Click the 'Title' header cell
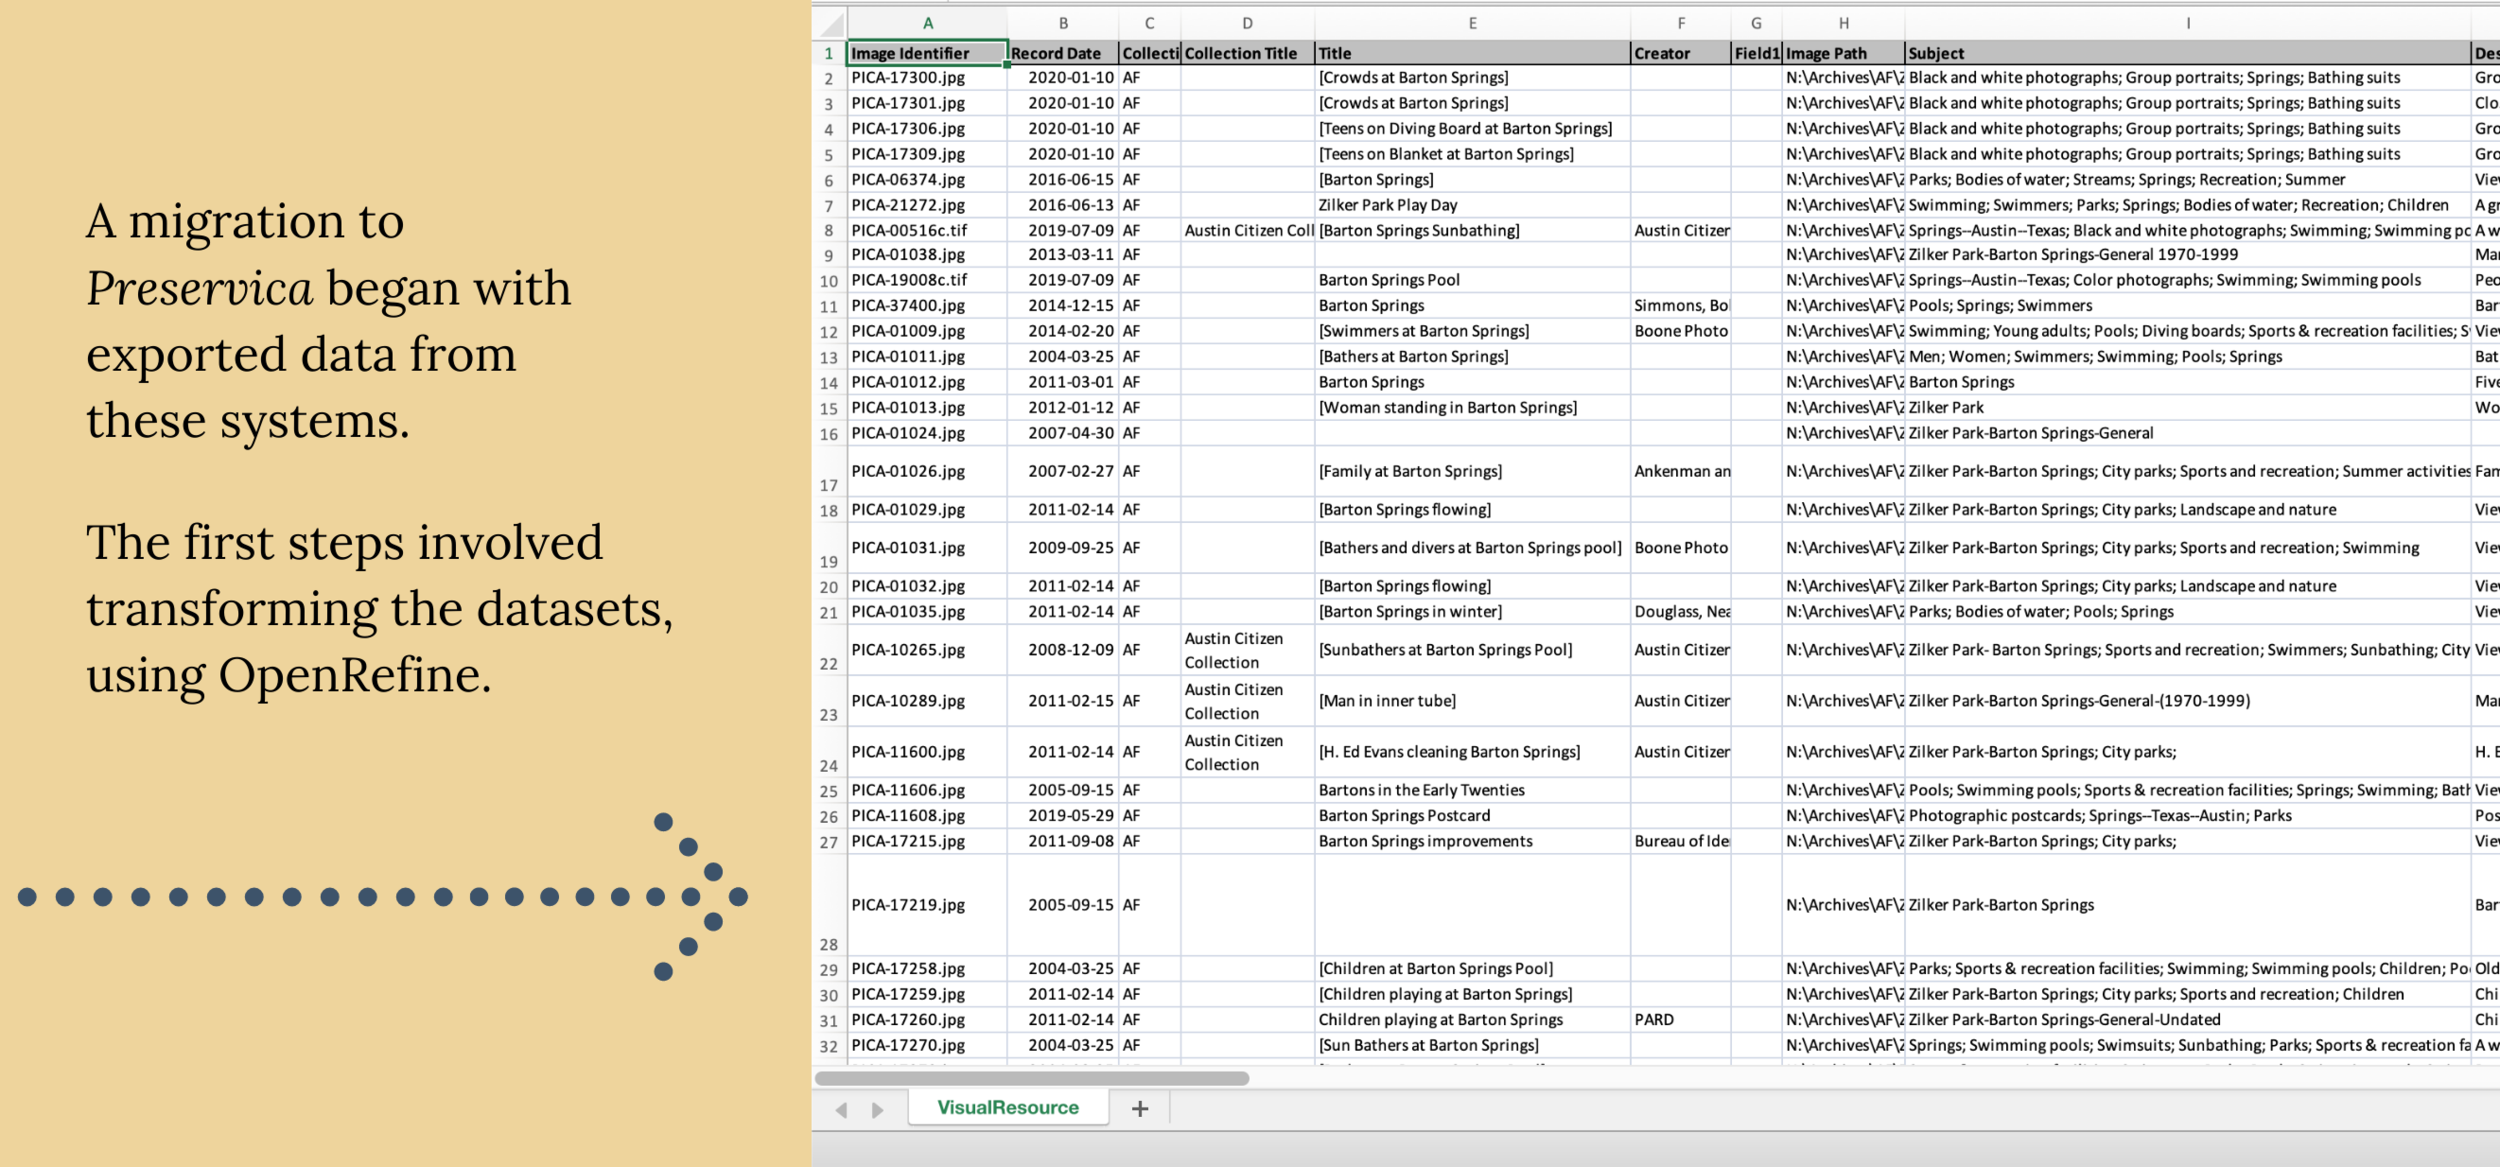The height and width of the screenshot is (1167, 2500). (1472, 53)
